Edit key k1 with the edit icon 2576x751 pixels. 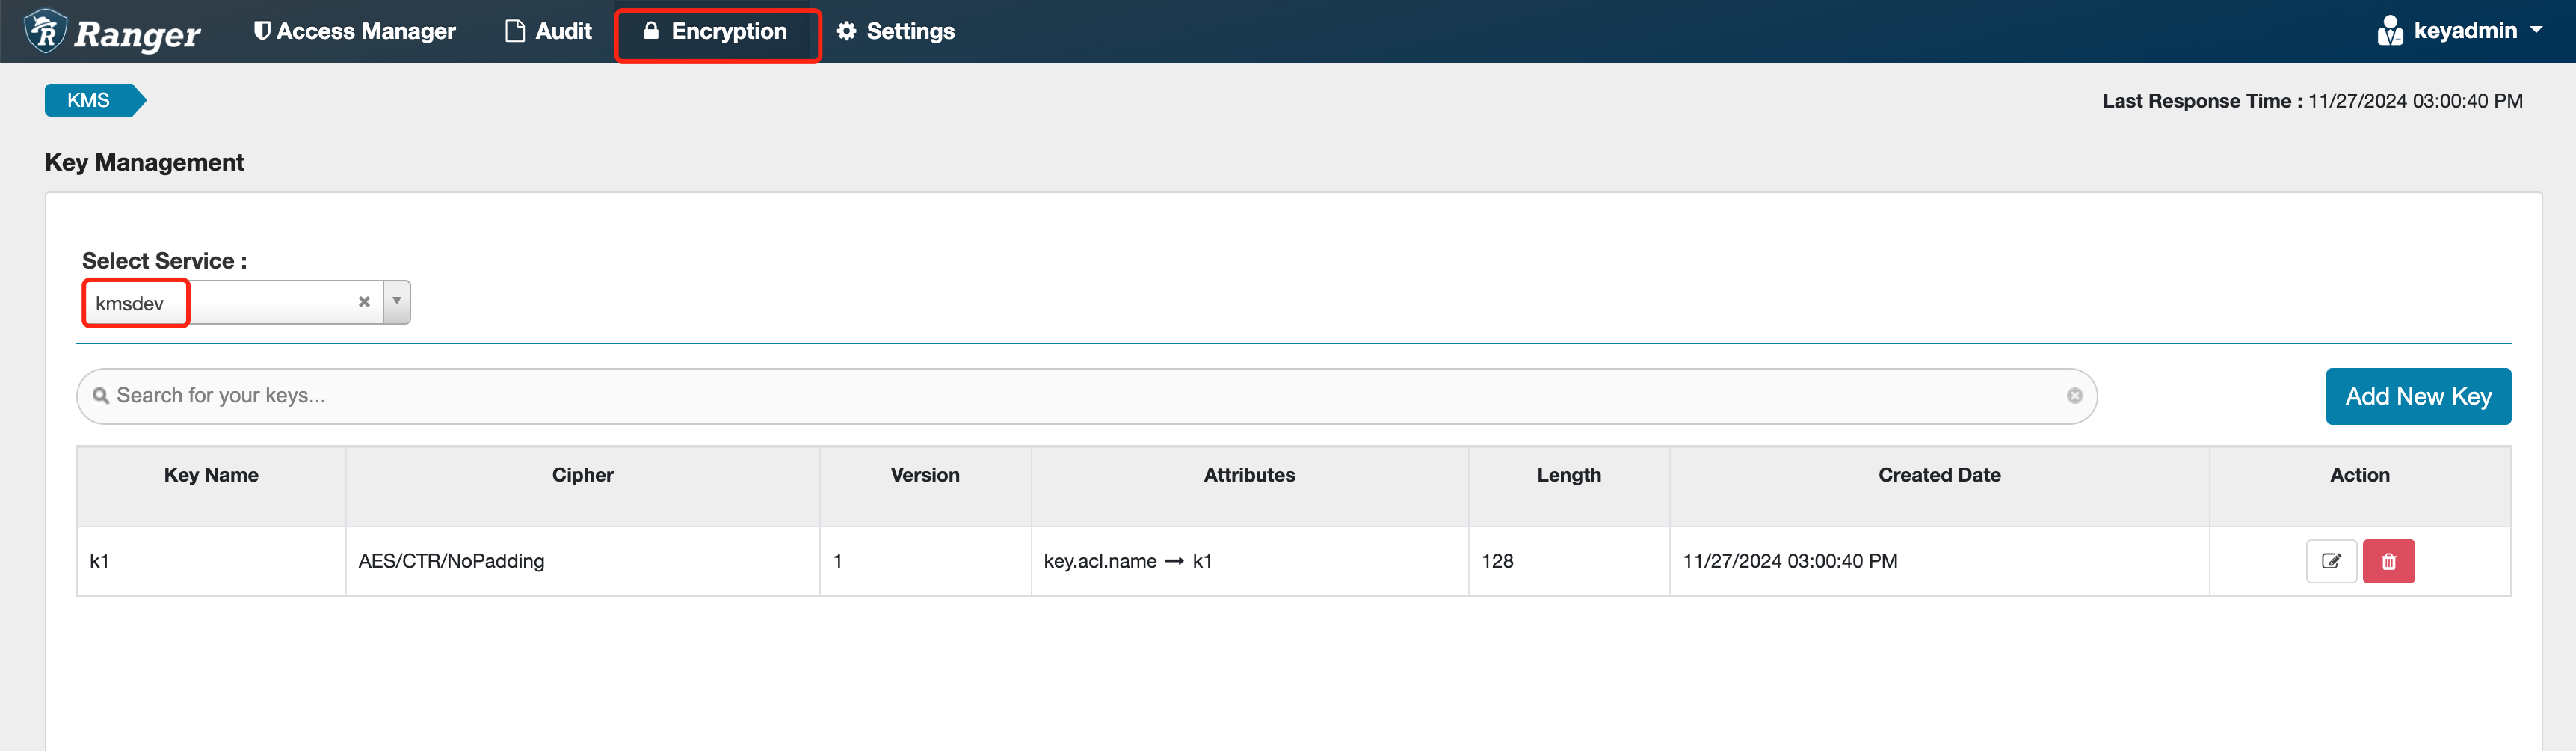click(x=2330, y=561)
